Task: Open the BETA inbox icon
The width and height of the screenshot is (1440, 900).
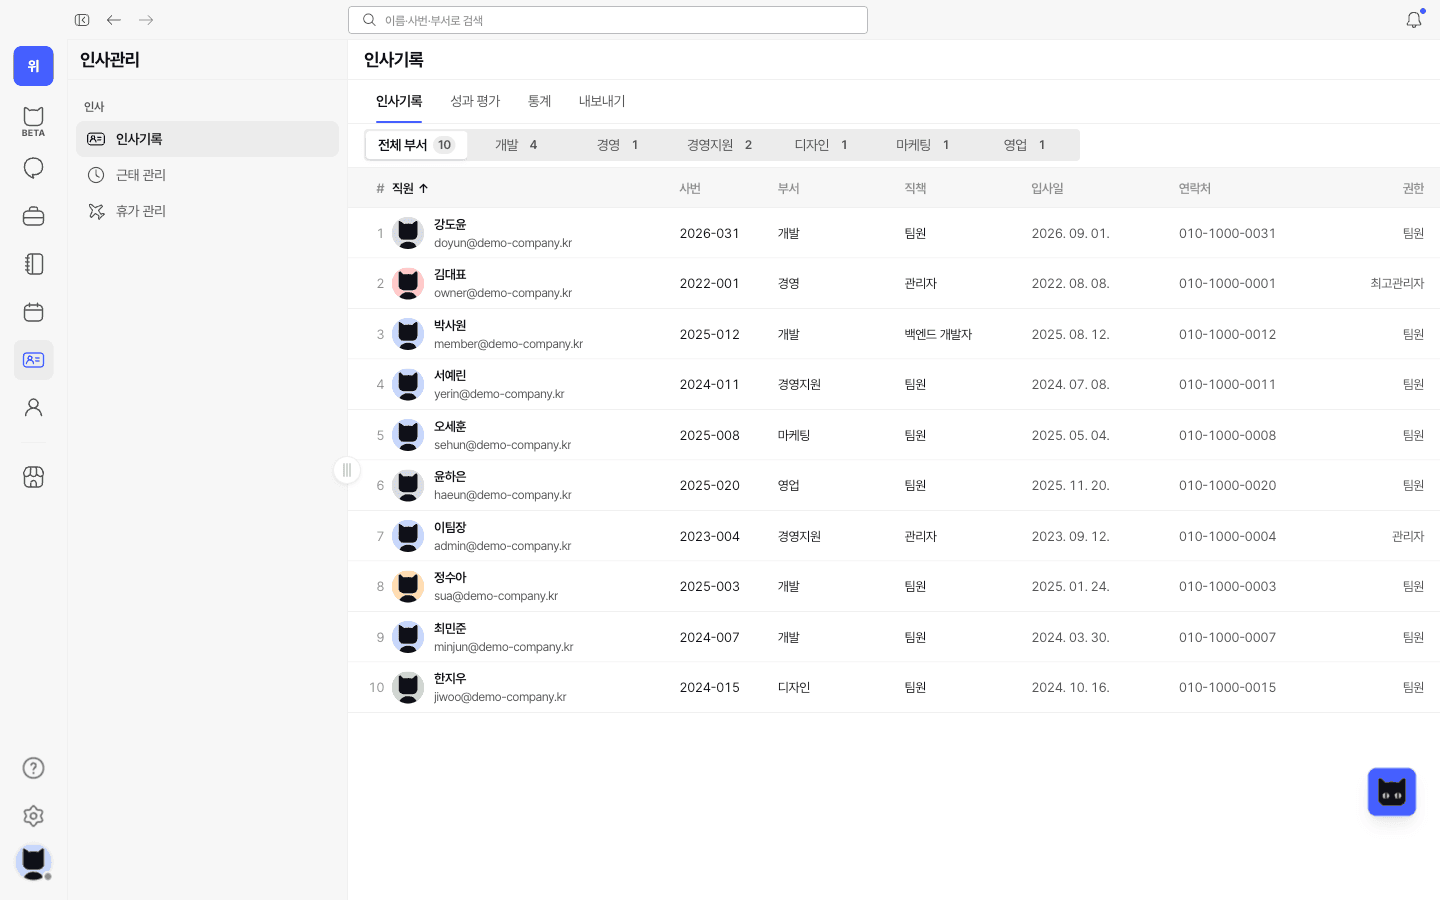Action: tap(33, 121)
